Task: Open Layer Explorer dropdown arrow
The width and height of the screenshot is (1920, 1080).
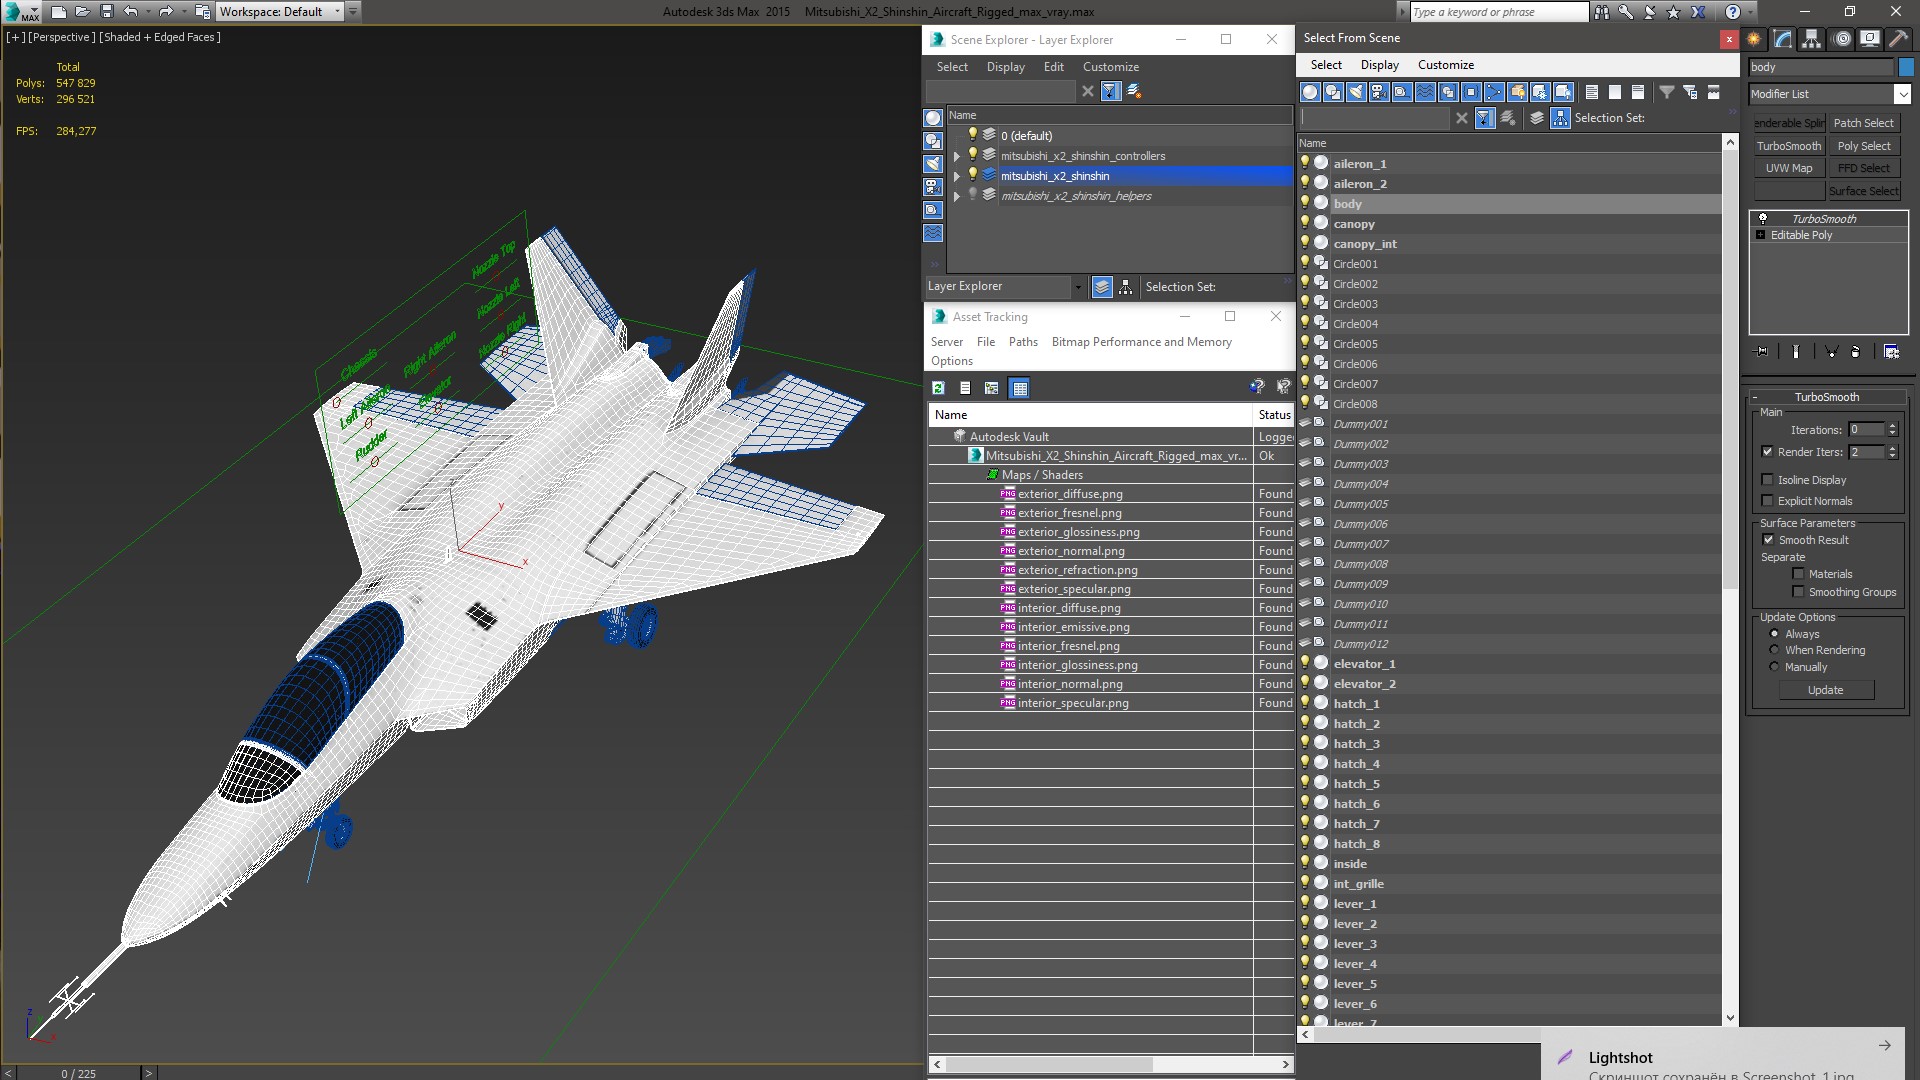Action: tap(1077, 287)
